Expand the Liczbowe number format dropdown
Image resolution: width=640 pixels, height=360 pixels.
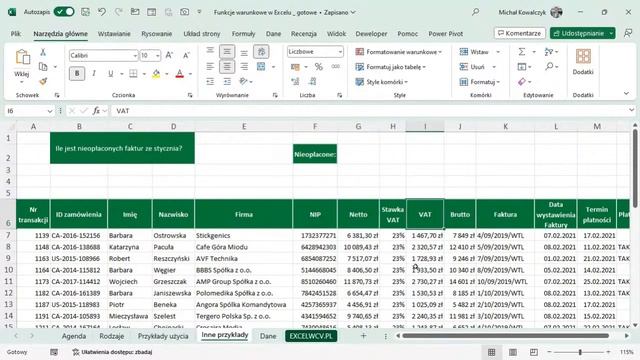(x=315, y=52)
